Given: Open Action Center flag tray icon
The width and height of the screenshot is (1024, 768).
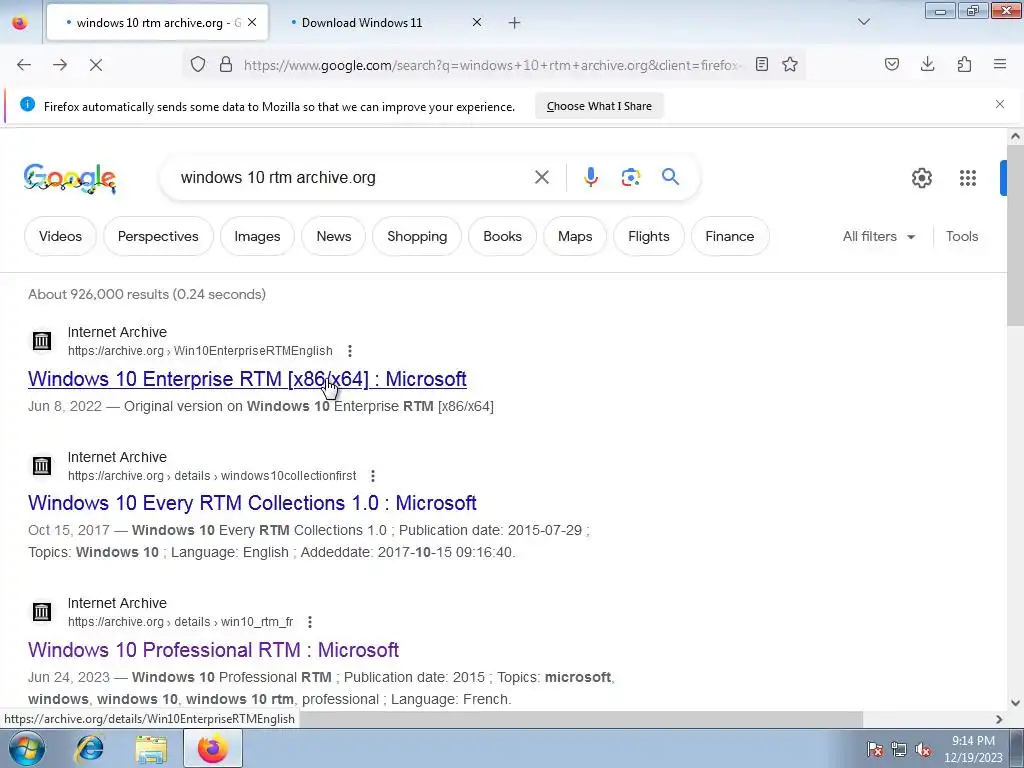Looking at the screenshot, I should pos(874,749).
